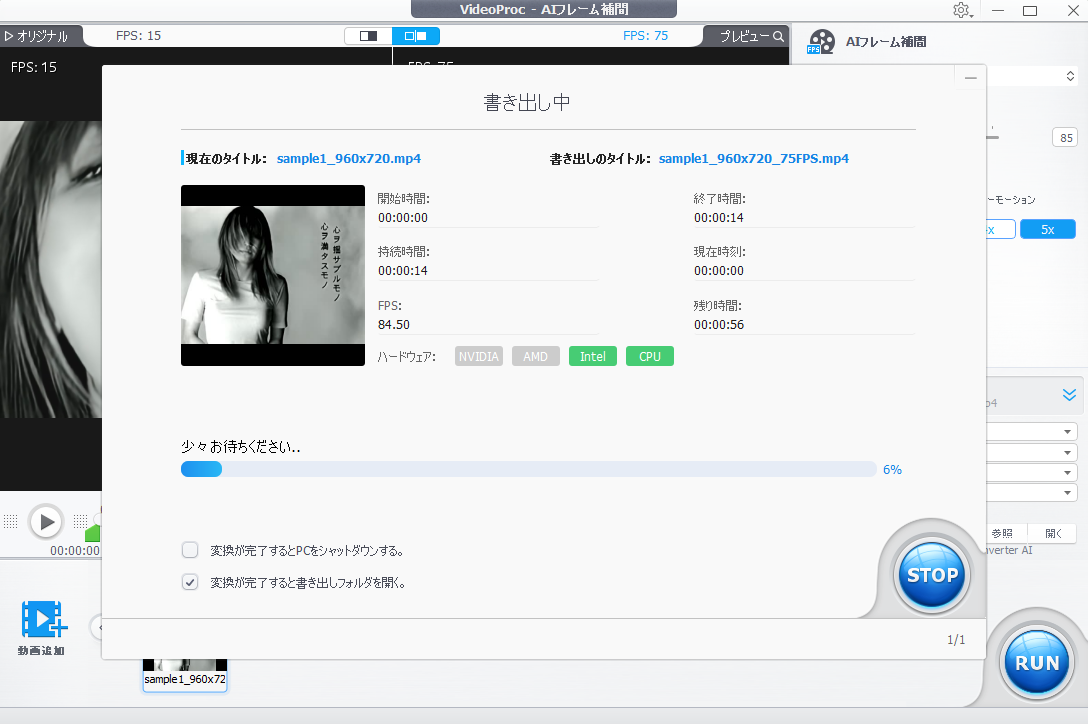Click the 6% progress percentage

tap(892, 470)
